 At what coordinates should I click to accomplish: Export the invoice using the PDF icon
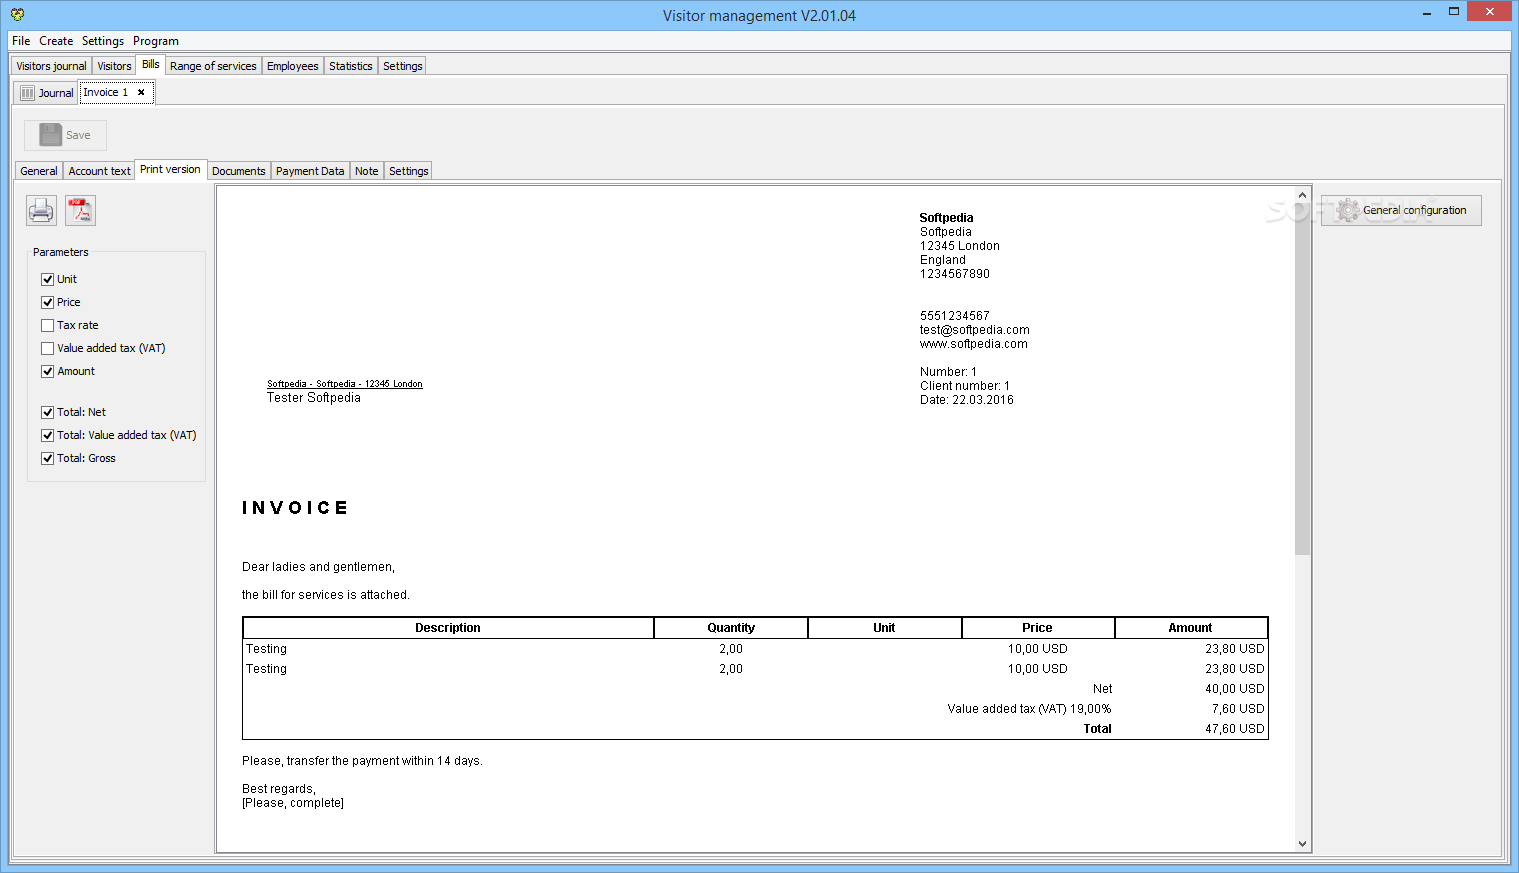[80, 211]
